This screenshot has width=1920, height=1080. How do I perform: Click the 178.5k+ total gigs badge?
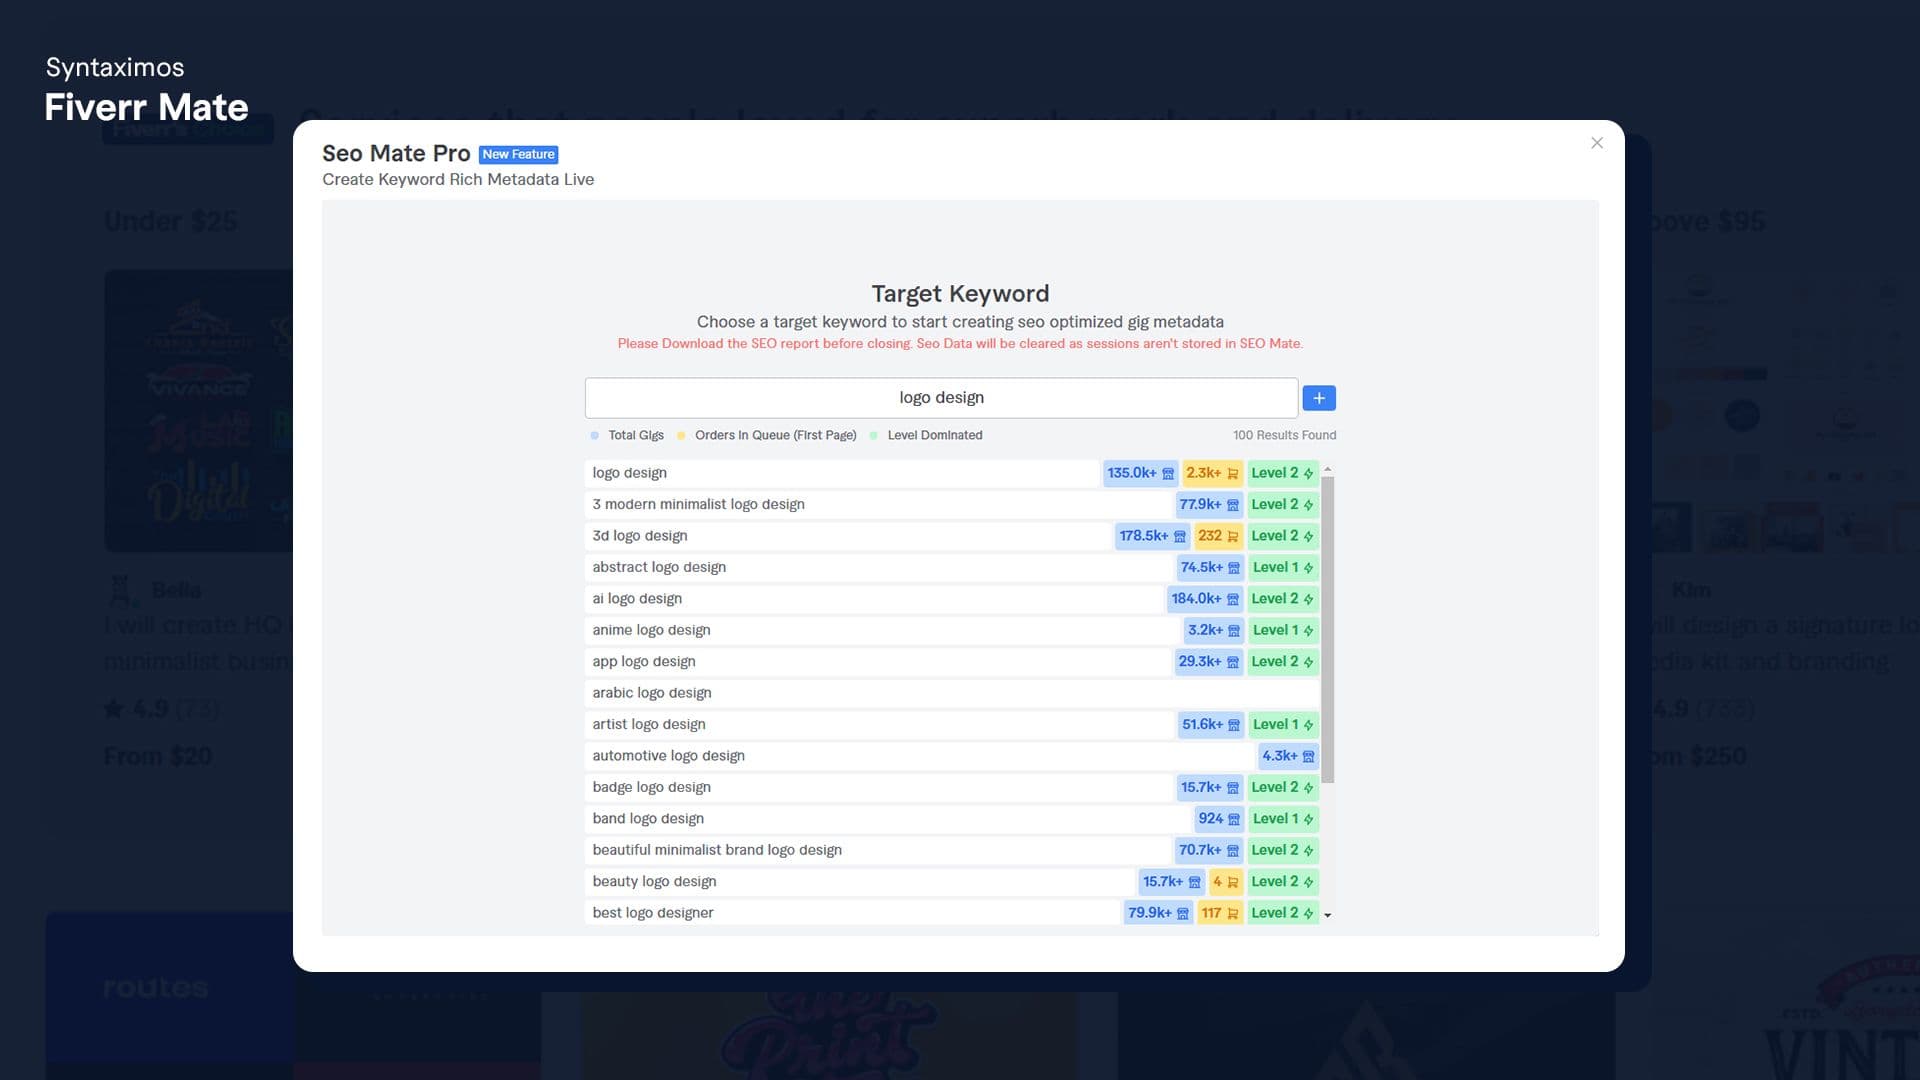click(1152, 536)
